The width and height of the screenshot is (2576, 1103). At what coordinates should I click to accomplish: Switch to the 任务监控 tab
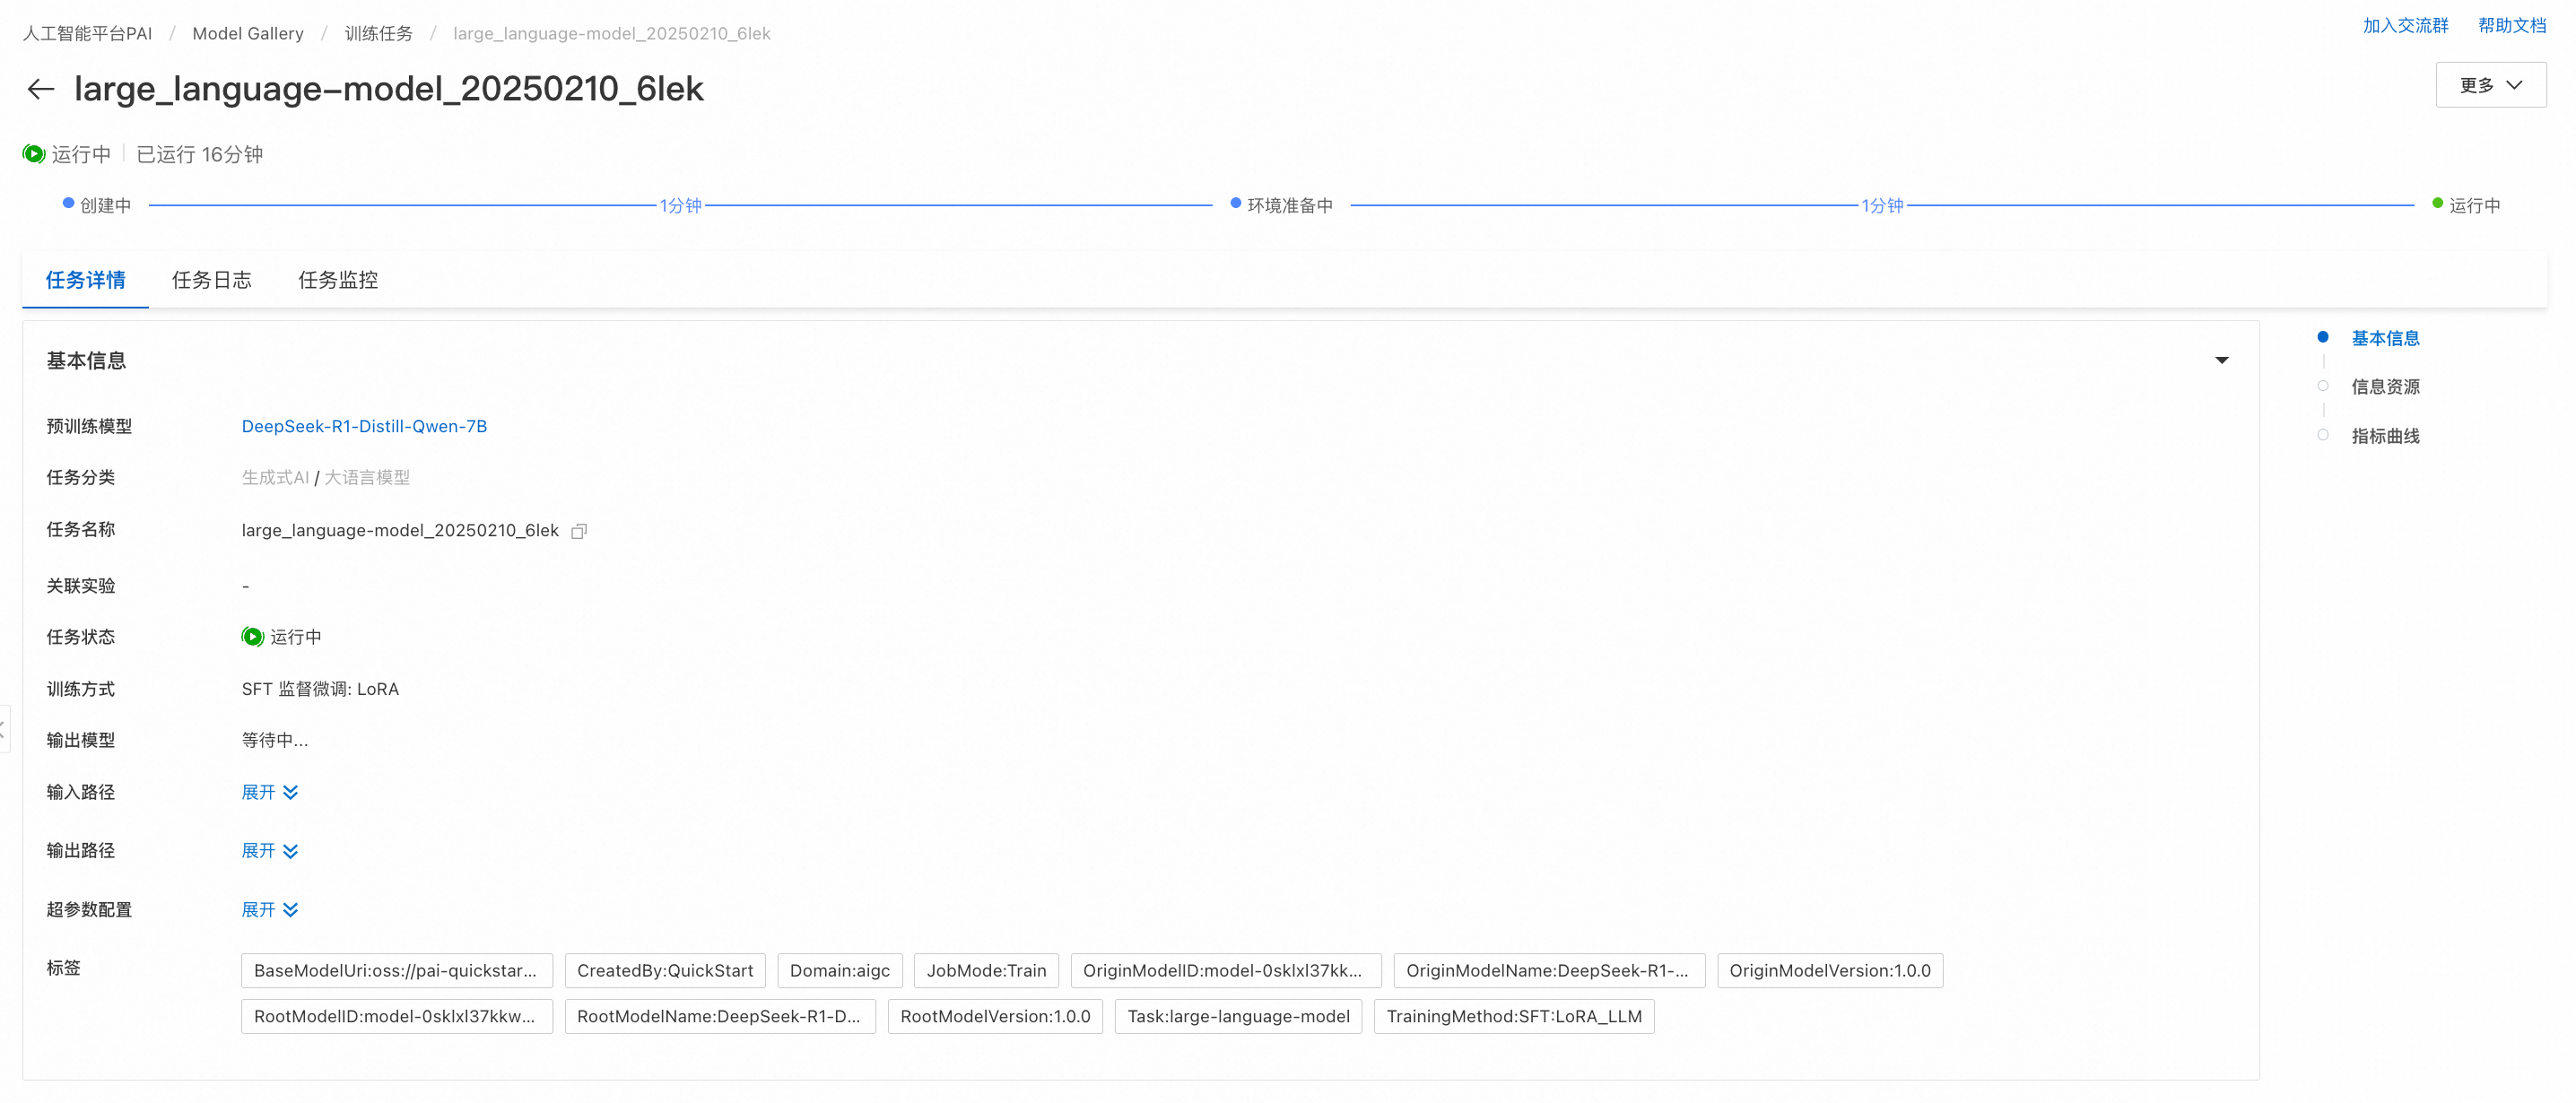coord(337,280)
